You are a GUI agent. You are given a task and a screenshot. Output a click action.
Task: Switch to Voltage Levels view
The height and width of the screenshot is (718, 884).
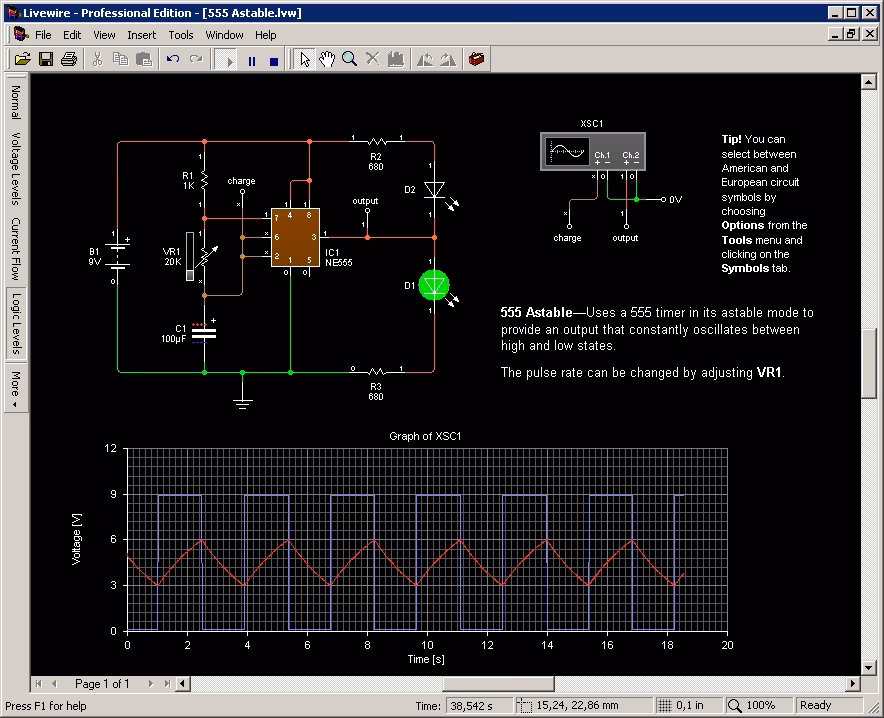point(15,169)
